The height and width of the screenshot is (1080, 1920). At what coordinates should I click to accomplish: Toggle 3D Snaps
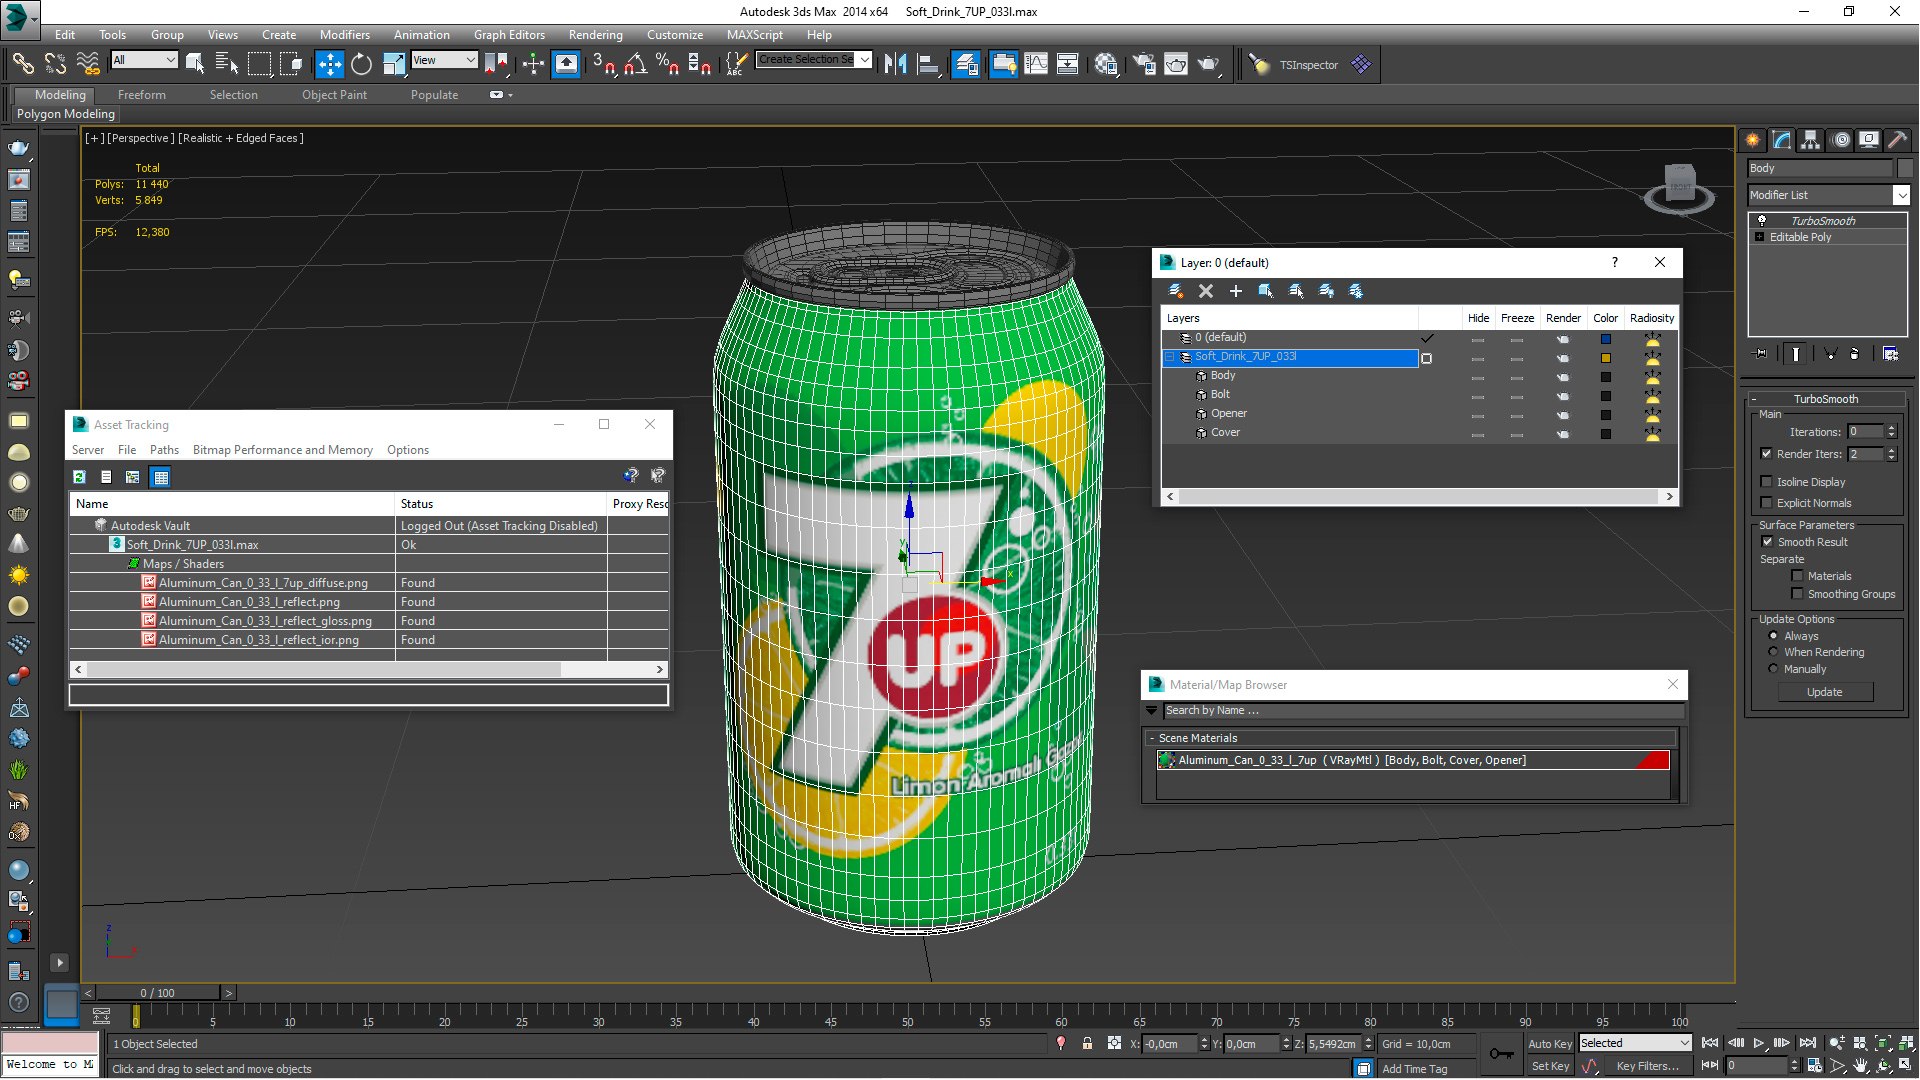603,64
